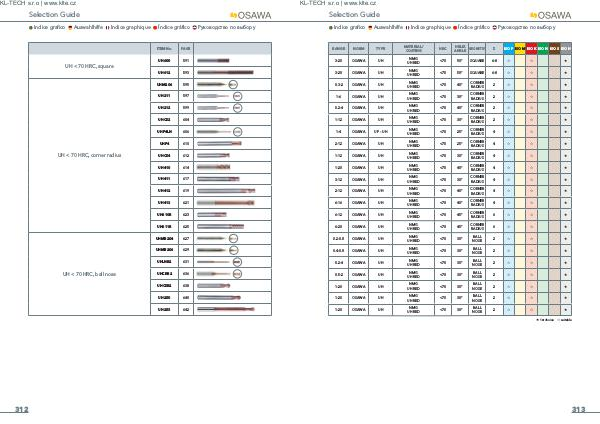Click first square end mill tool image
The image size is (600, 424).
tap(214, 61)
